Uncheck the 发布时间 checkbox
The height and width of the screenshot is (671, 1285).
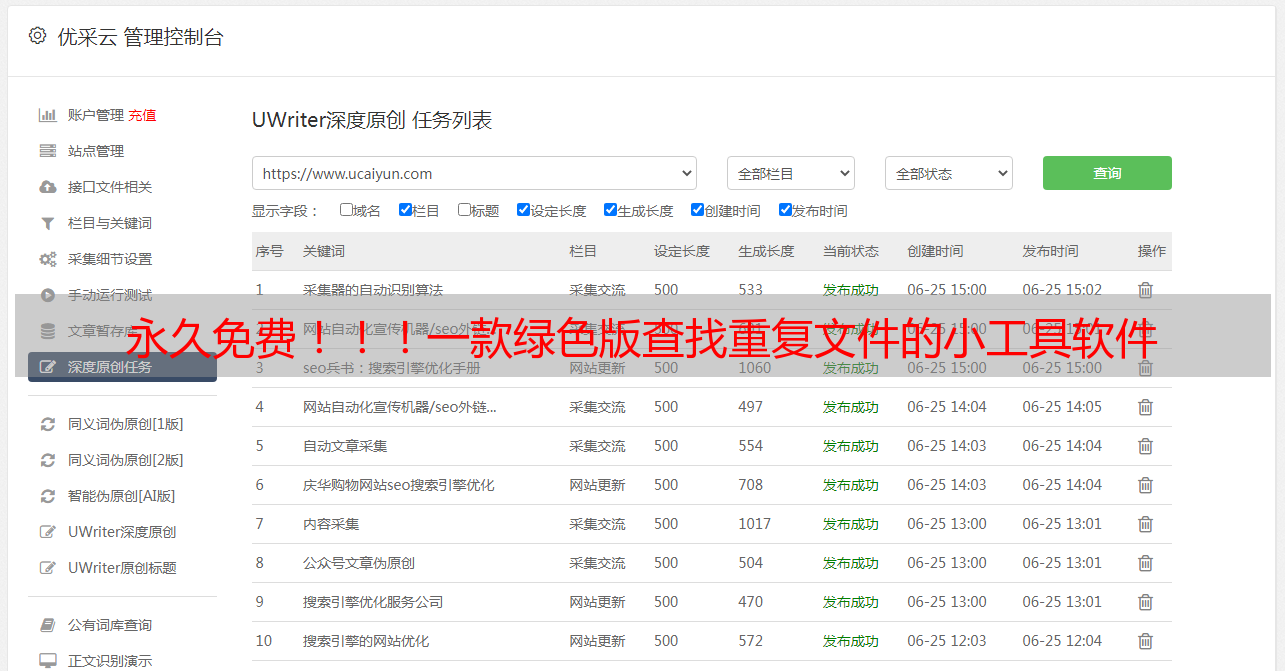[x=785, y=210]
